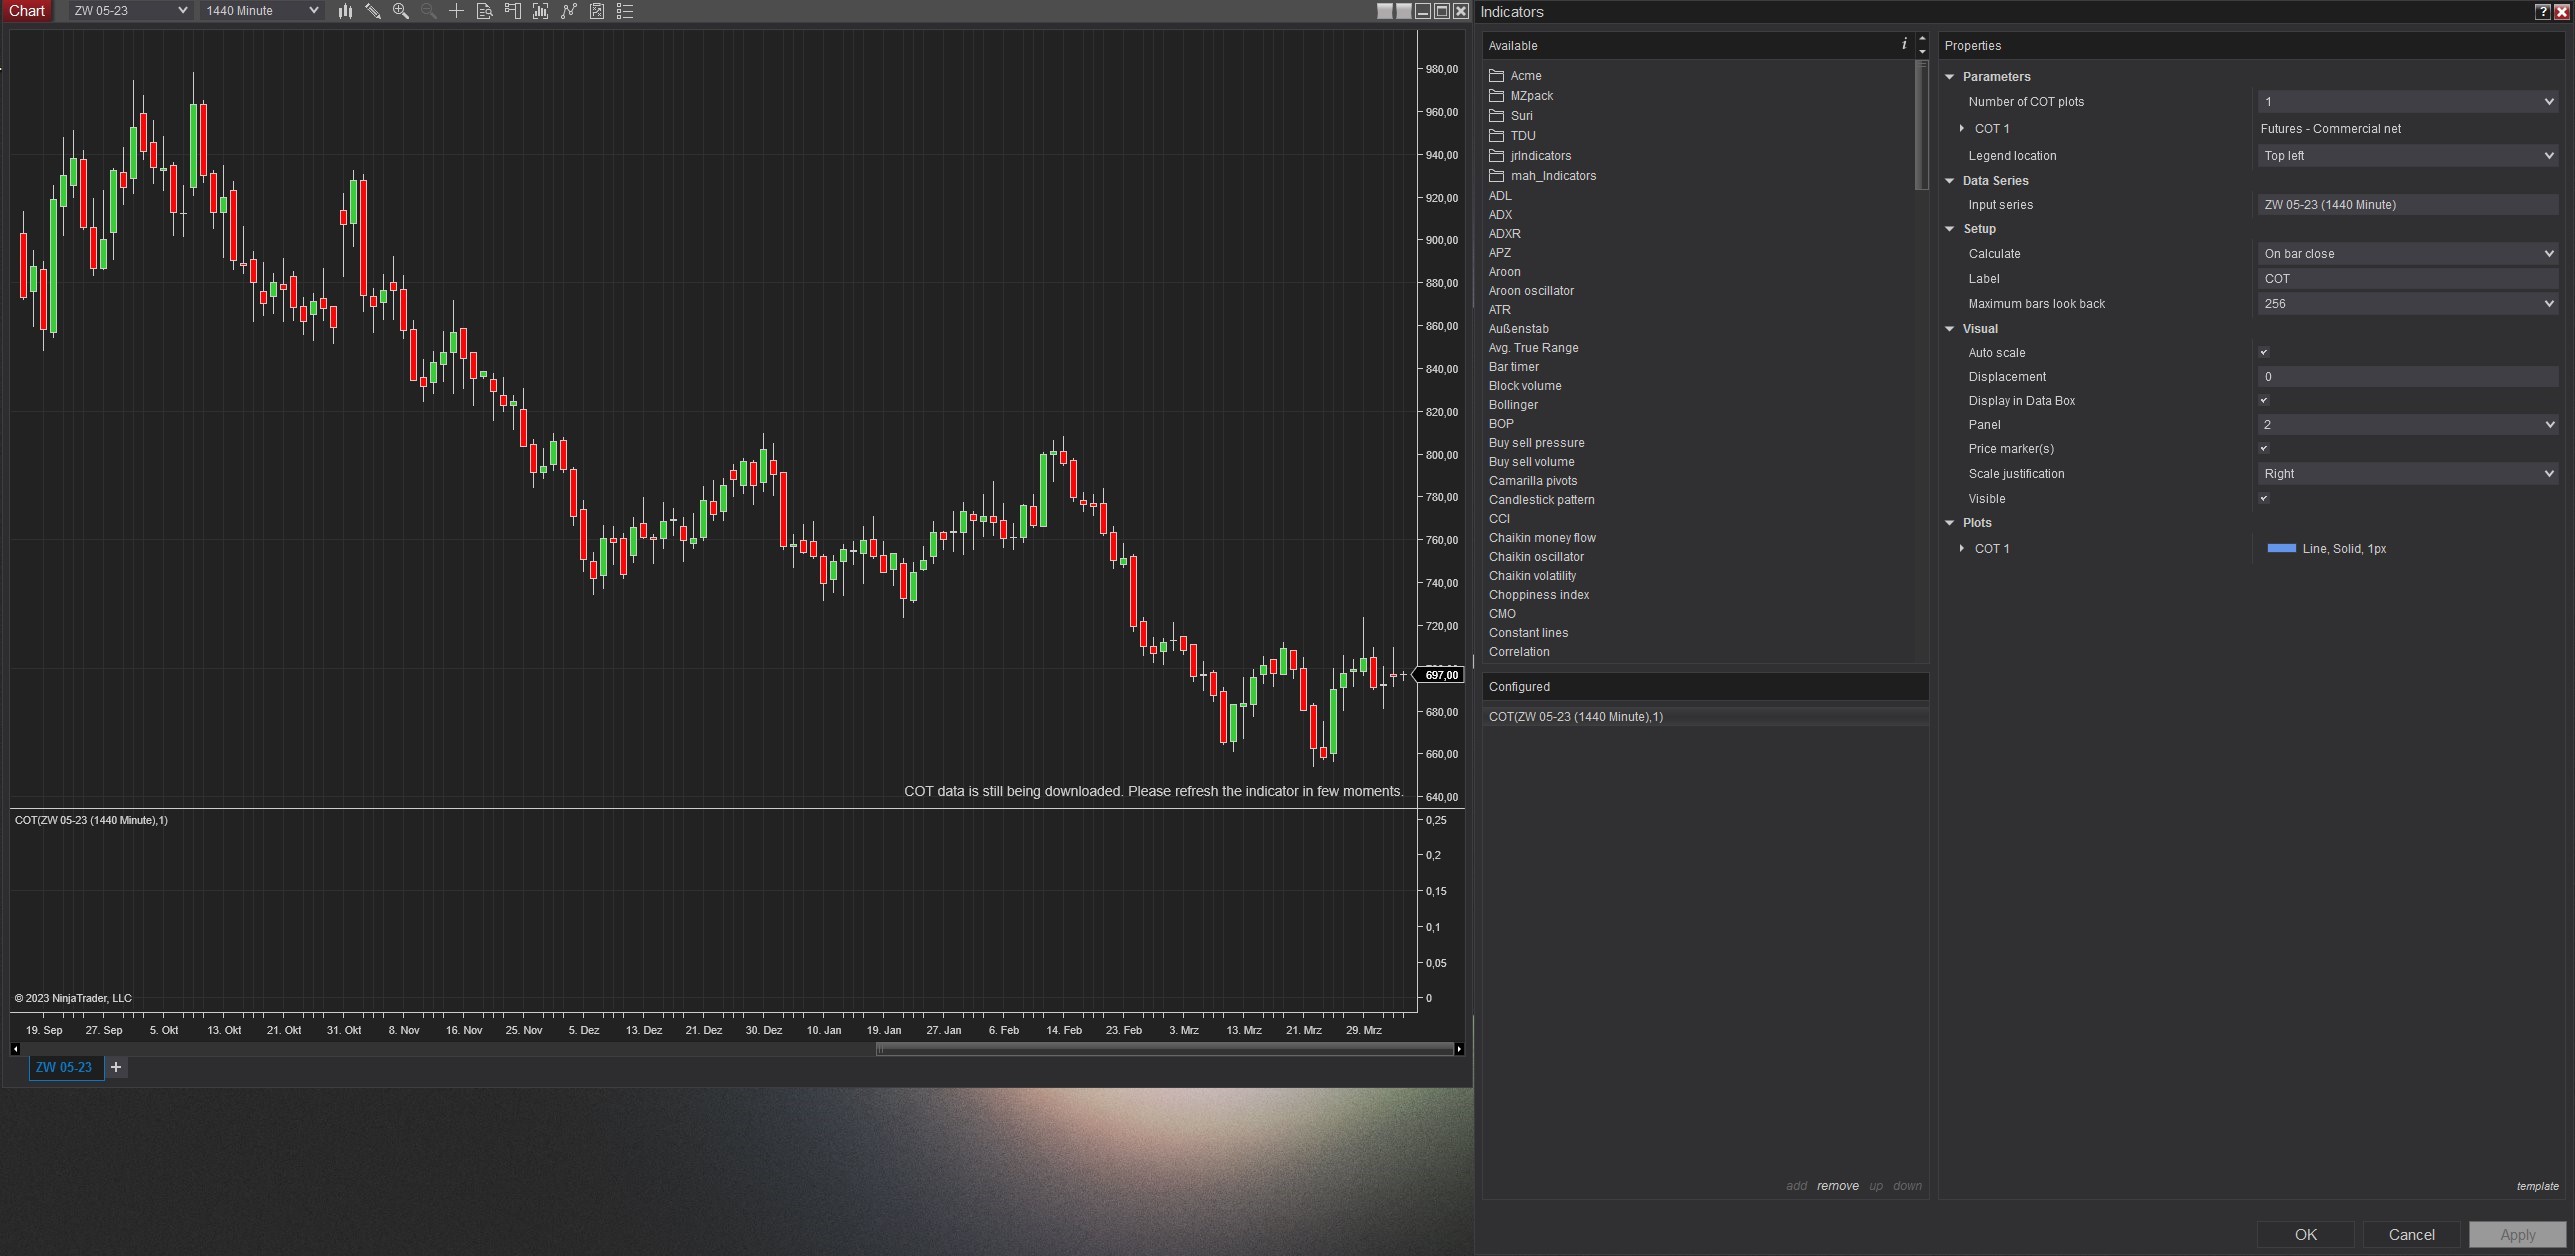Open the Indicators line-graph icon
The image size is (2575, 1256).
click(569, 11)
